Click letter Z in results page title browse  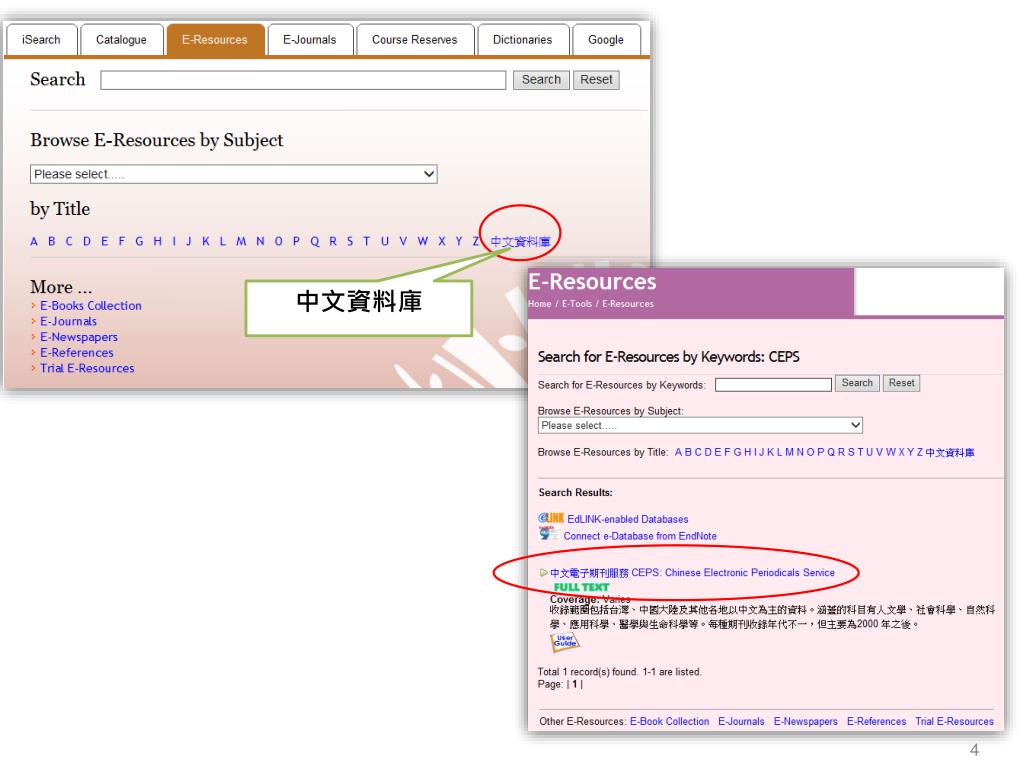pos(920,452)
